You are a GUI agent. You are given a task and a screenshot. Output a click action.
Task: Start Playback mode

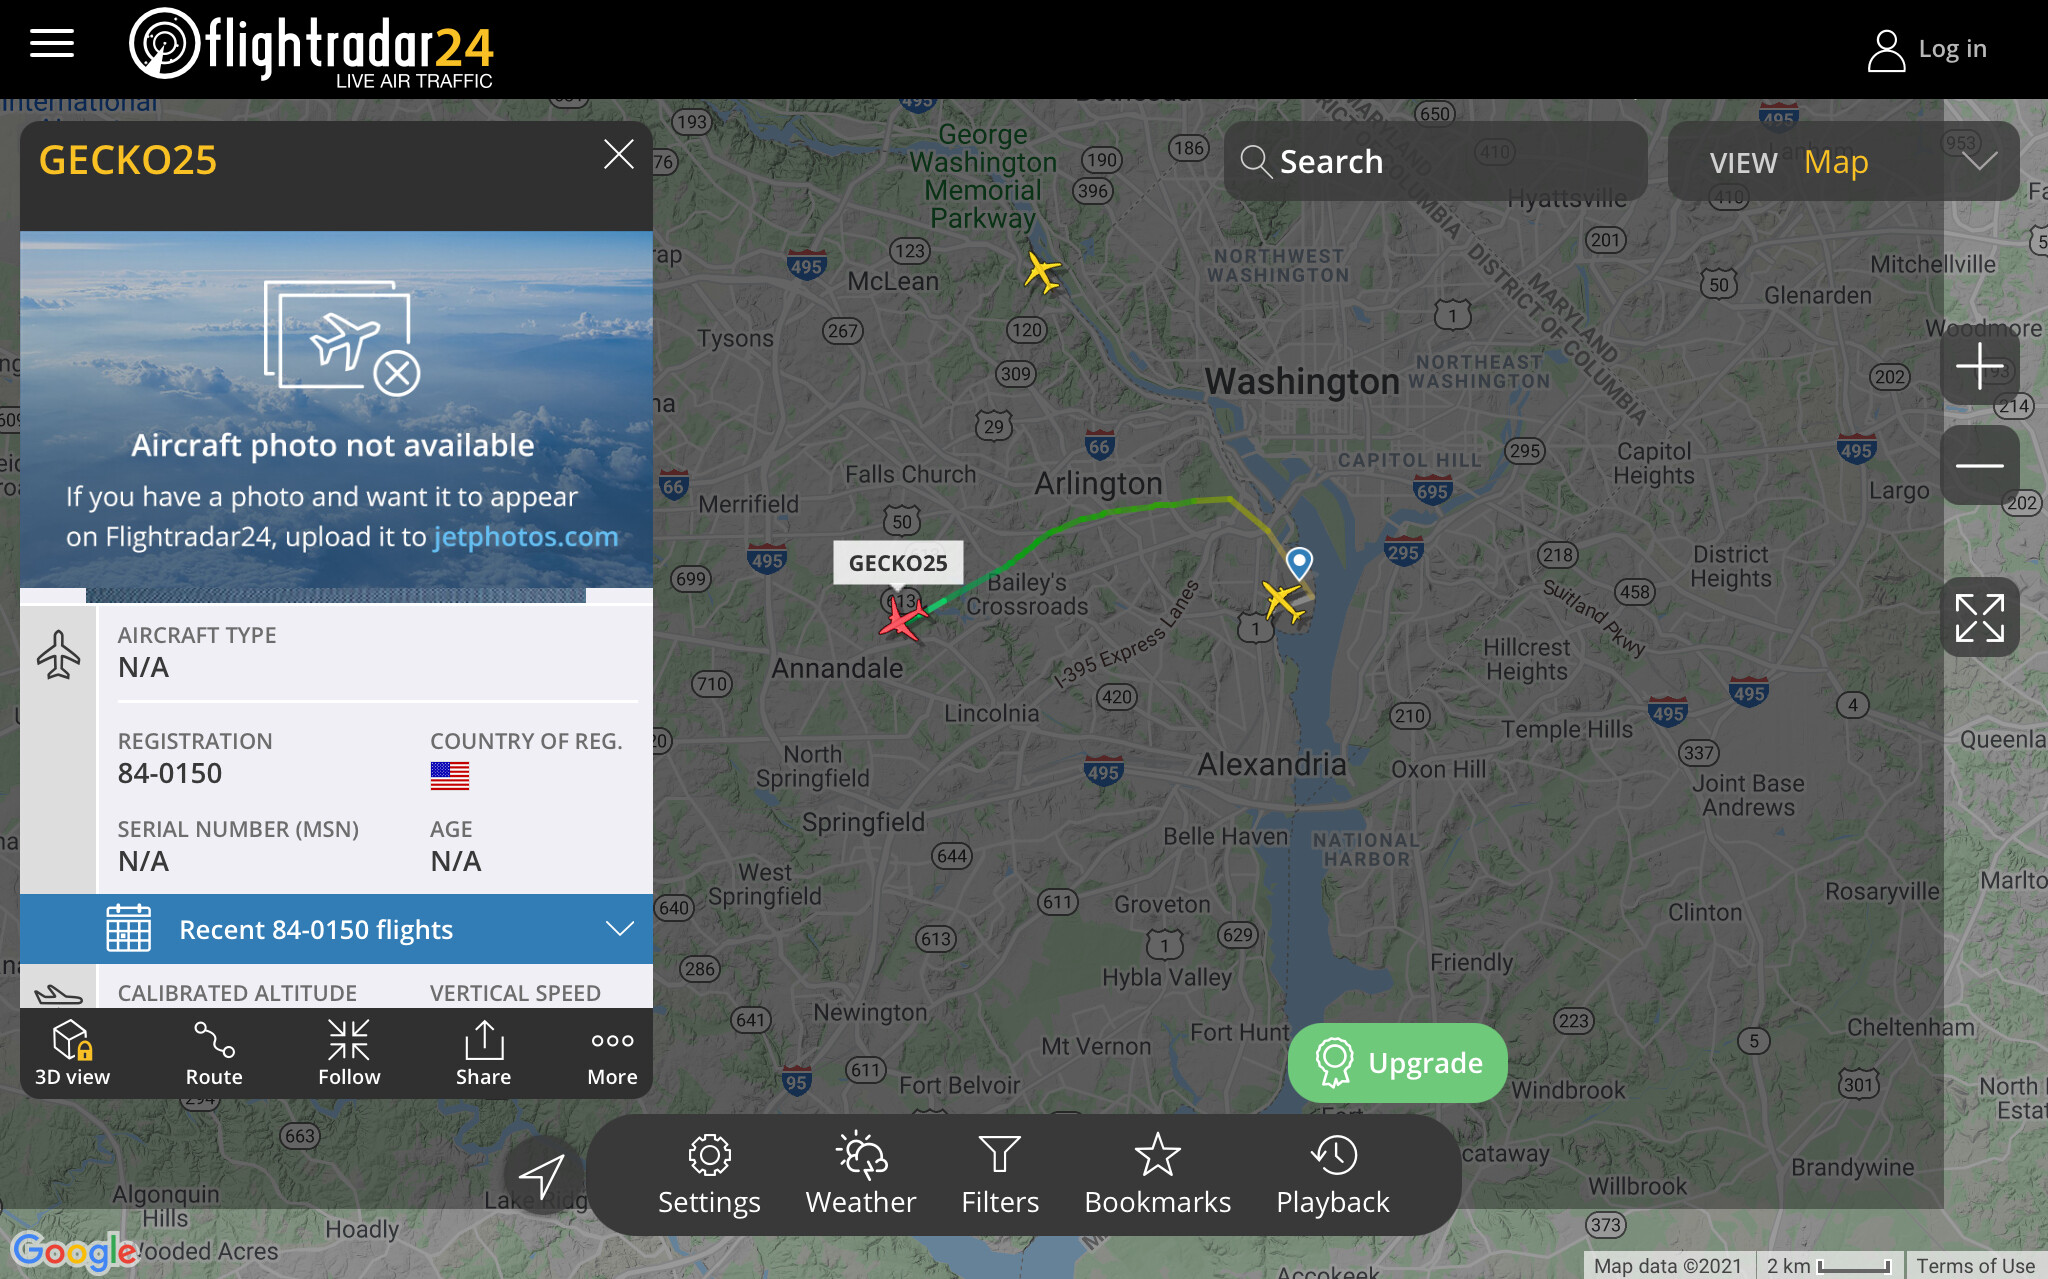pos(1333,1175)
